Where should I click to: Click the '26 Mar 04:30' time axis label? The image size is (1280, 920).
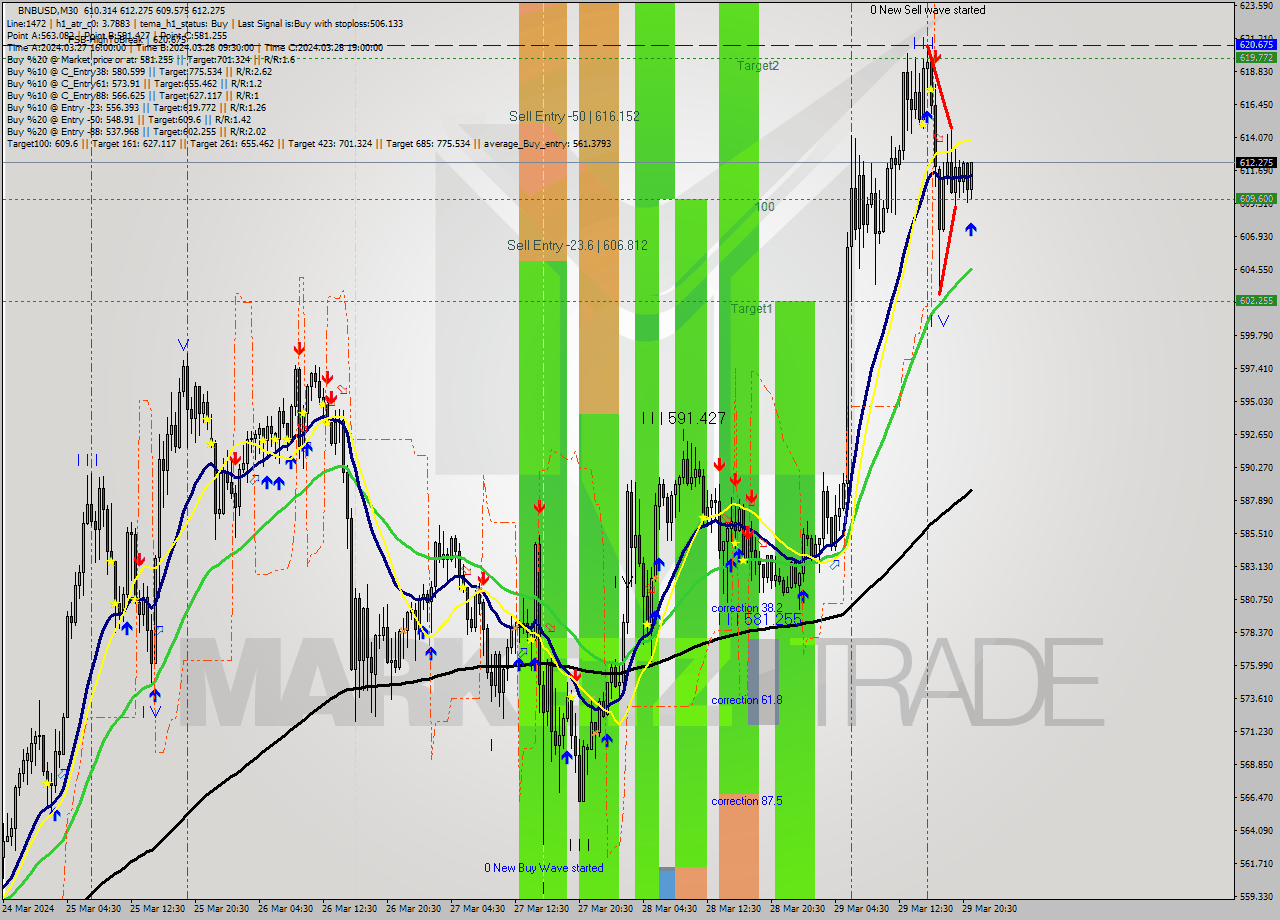286,909
